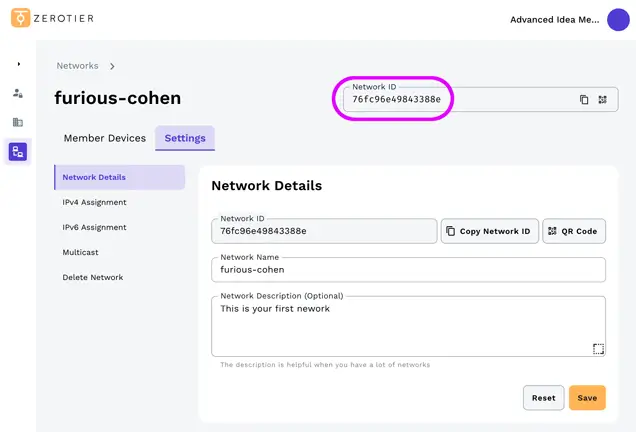Click the Network ID field in Network Details
Image resolution: width=636 pixels, height=432 pixels.
click(x=324, y=231)
